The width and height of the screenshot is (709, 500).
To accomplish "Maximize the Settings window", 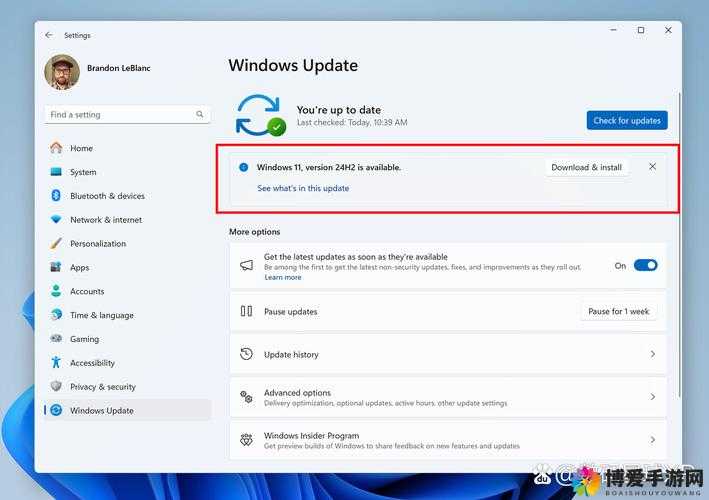I will [x=641, y=30].
